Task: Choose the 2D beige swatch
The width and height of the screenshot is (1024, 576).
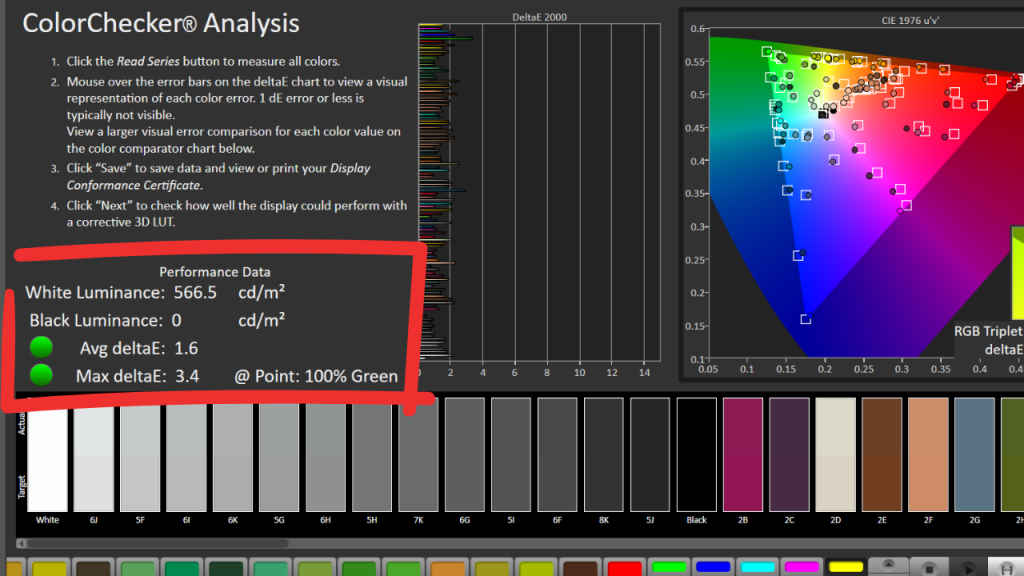Action: click(x=835, y=455)
